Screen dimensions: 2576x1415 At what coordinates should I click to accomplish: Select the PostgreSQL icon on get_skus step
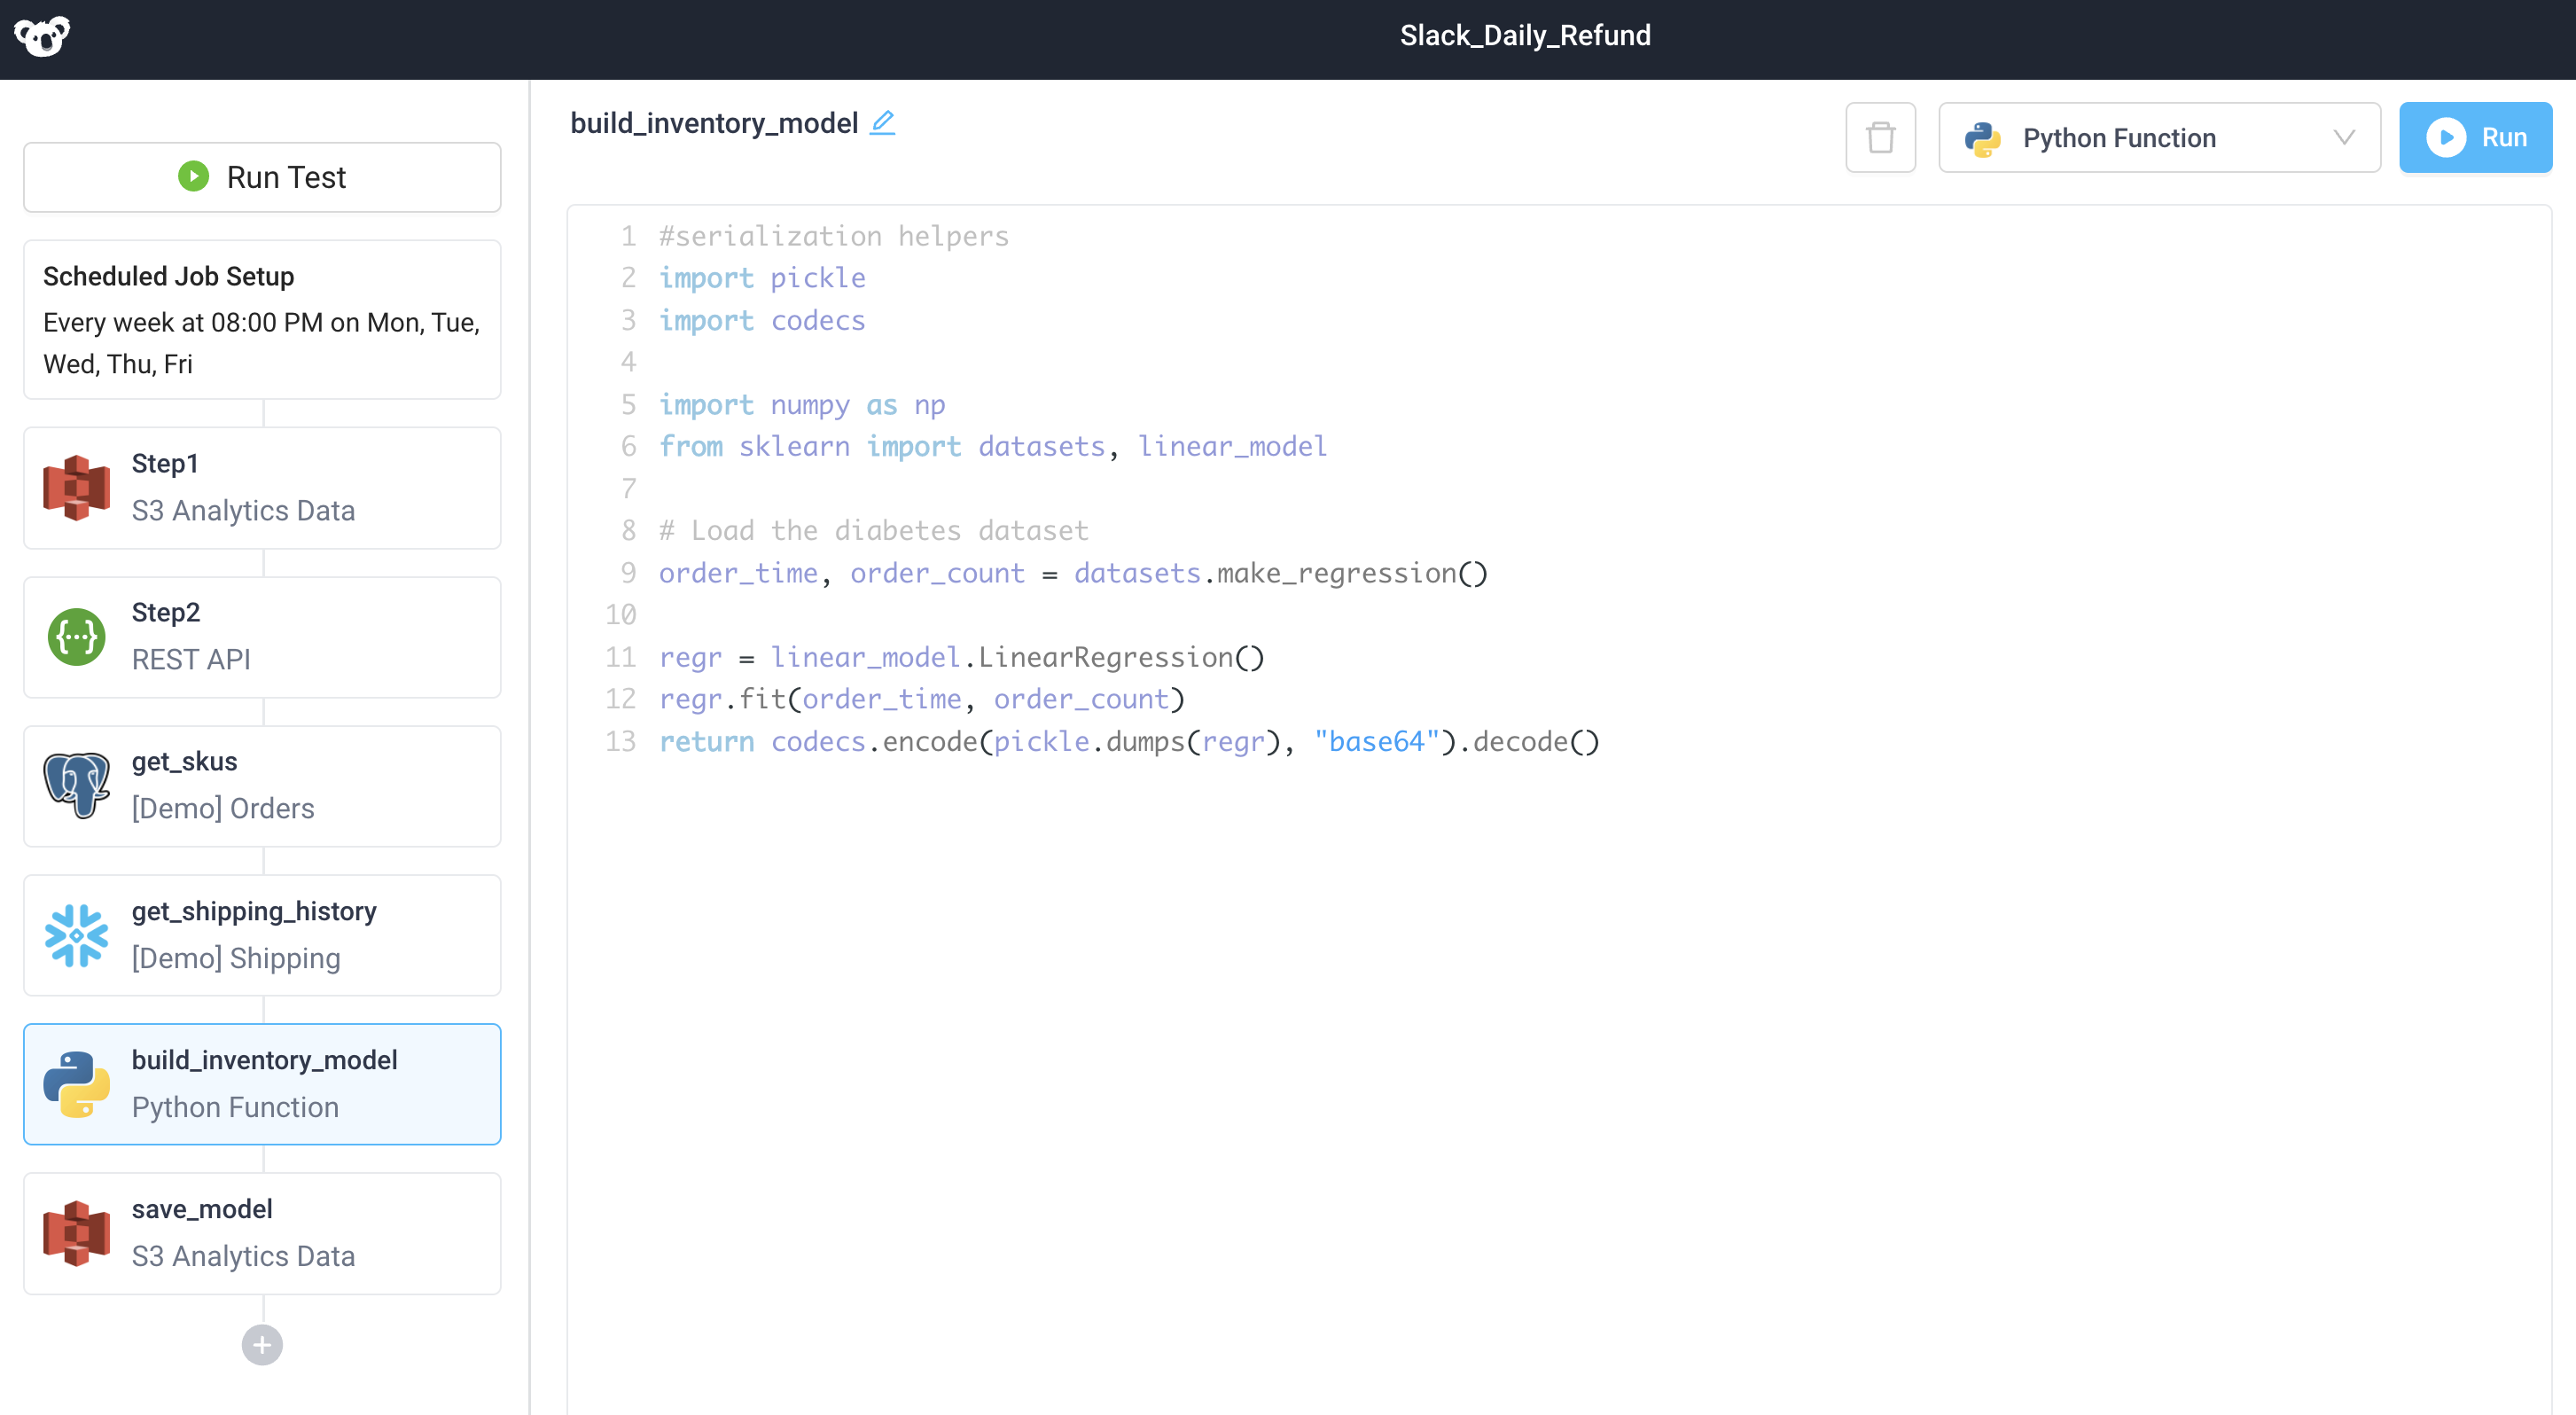(75, 785)
